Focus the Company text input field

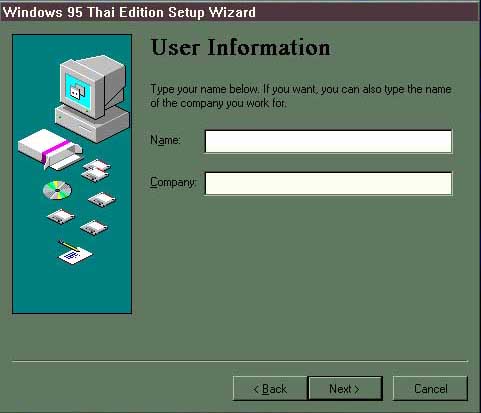click(328, 183)
